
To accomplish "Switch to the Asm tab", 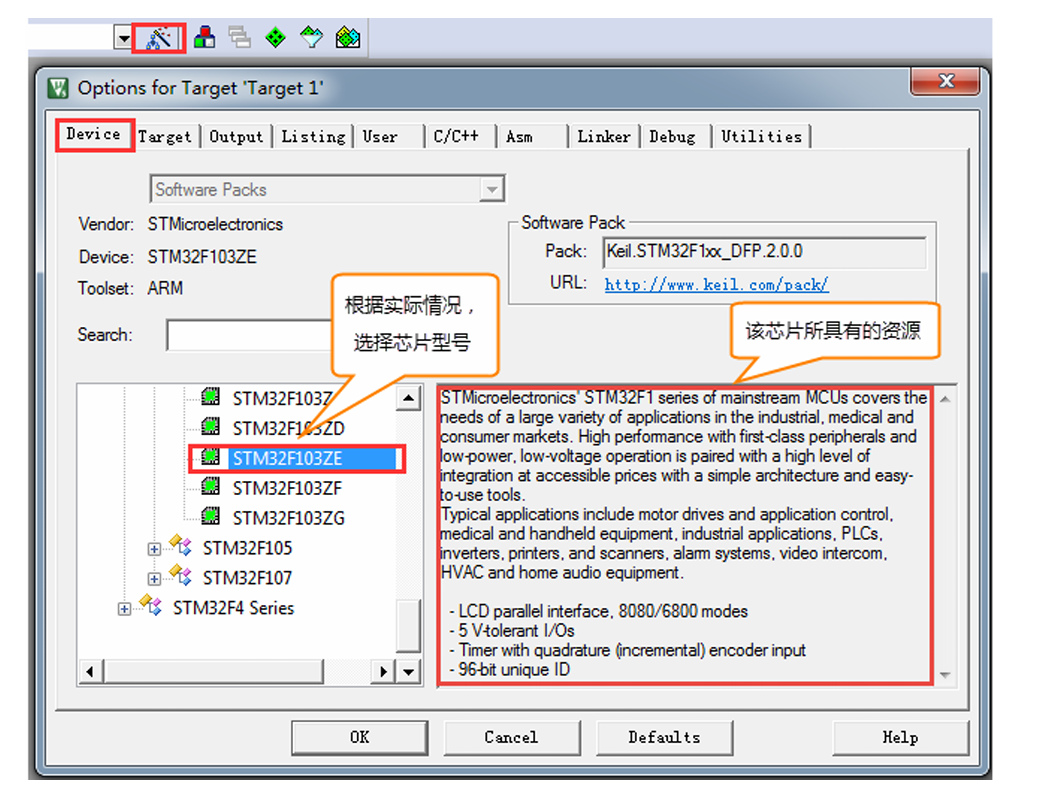I will pos(520,137).
